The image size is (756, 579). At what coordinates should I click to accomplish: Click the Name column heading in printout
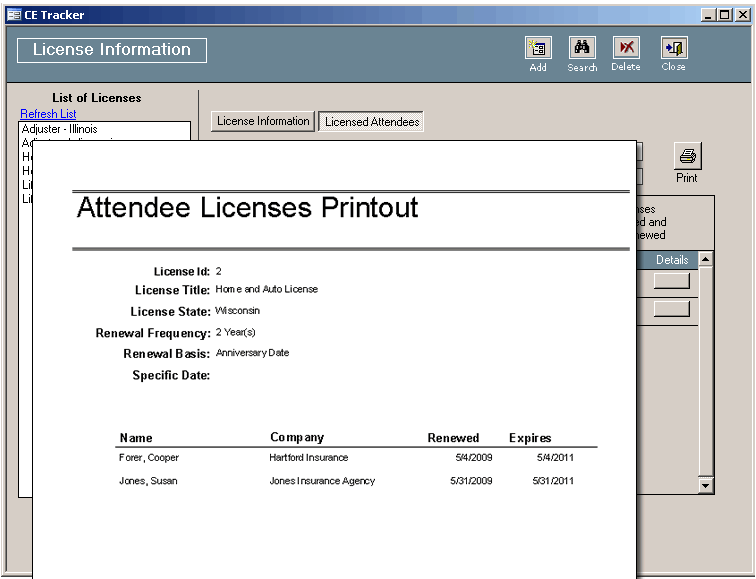click(x=136, y=438)
